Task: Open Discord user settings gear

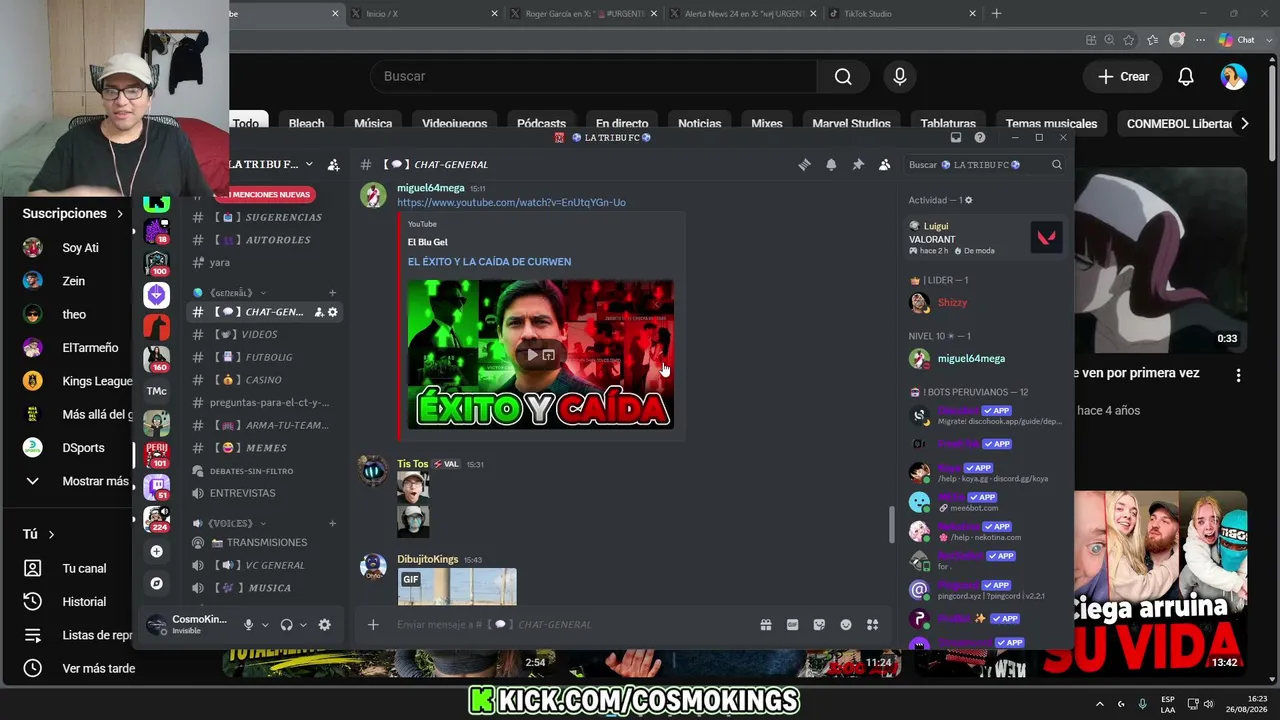Action: pos(324,625)
